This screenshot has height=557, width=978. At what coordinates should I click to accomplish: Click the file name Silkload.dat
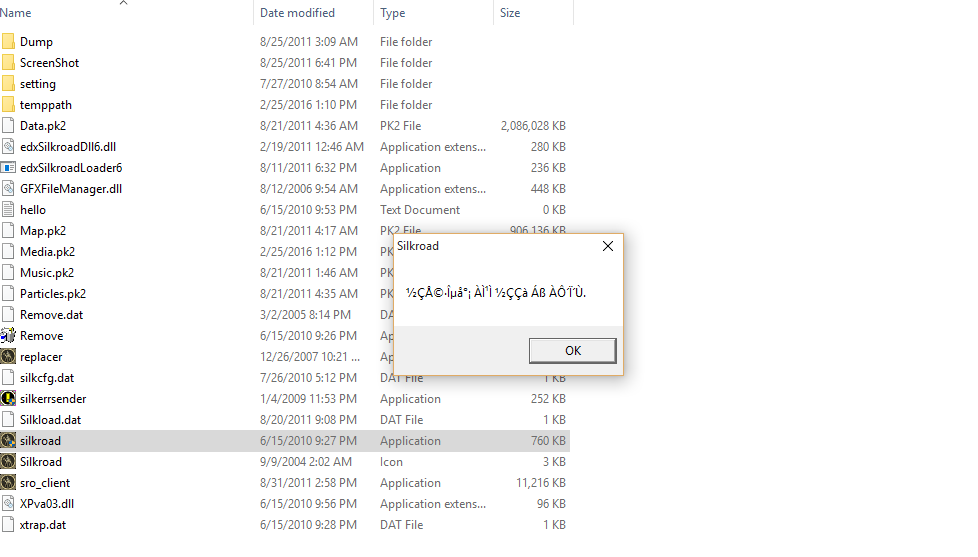coord(51,420)
